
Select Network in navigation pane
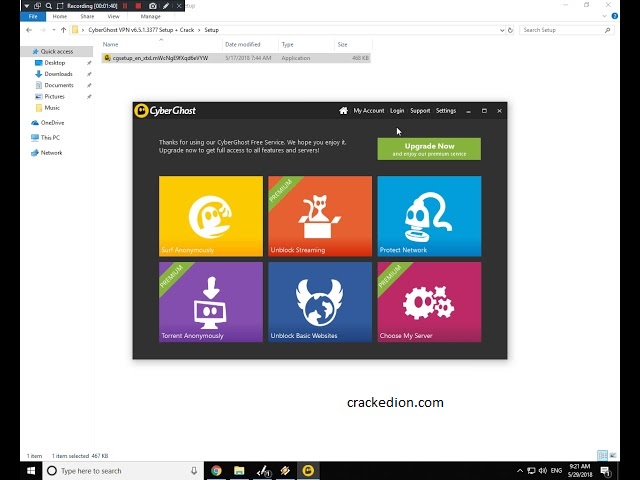(51, 153)
